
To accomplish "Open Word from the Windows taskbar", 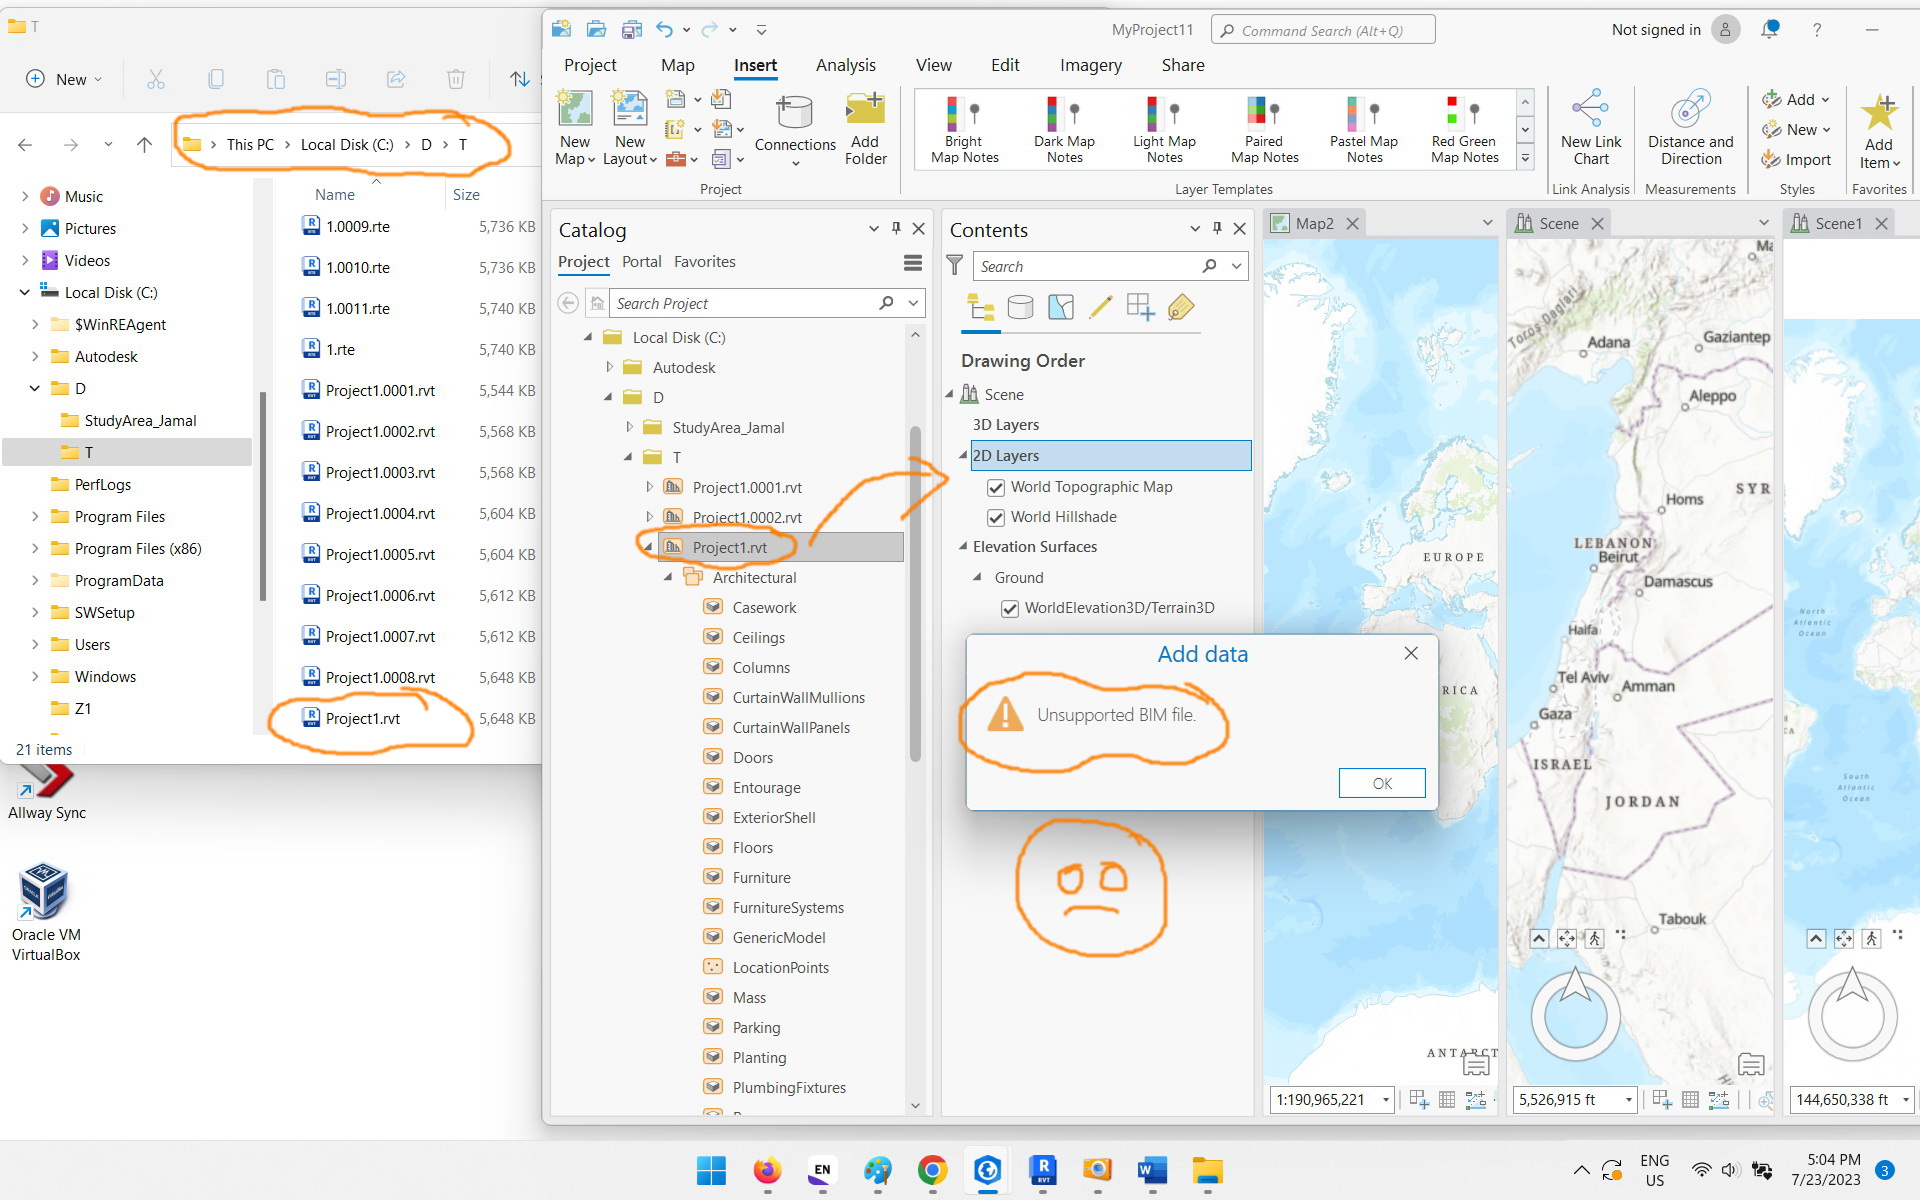I will (x=1152, y=1170).
